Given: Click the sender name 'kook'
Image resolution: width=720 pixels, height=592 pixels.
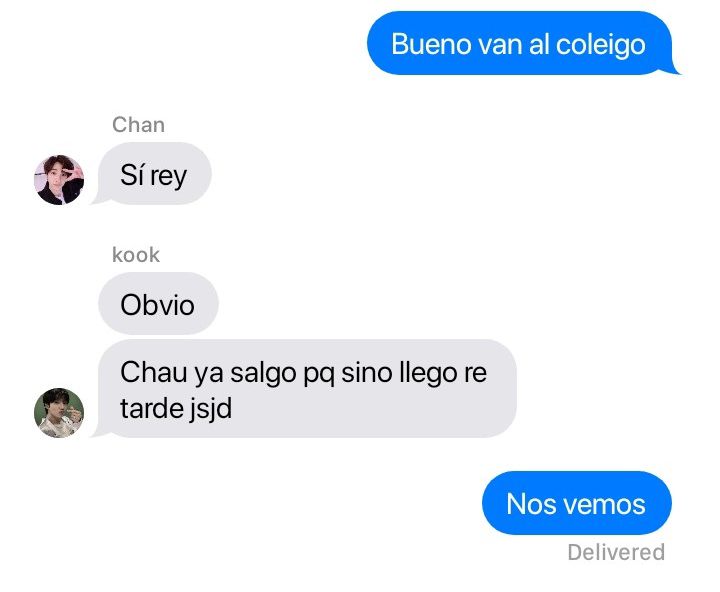Looking at the screenshot, I should [x=136, y=254].
